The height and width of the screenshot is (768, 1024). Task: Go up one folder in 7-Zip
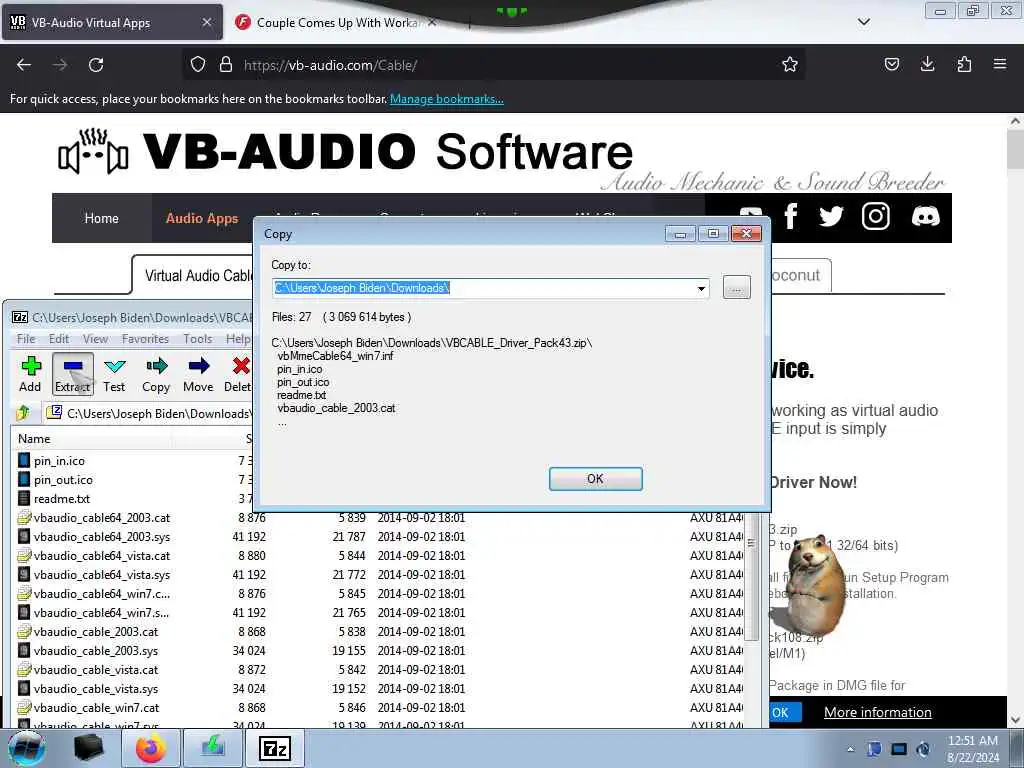click(x=24, y=413)
